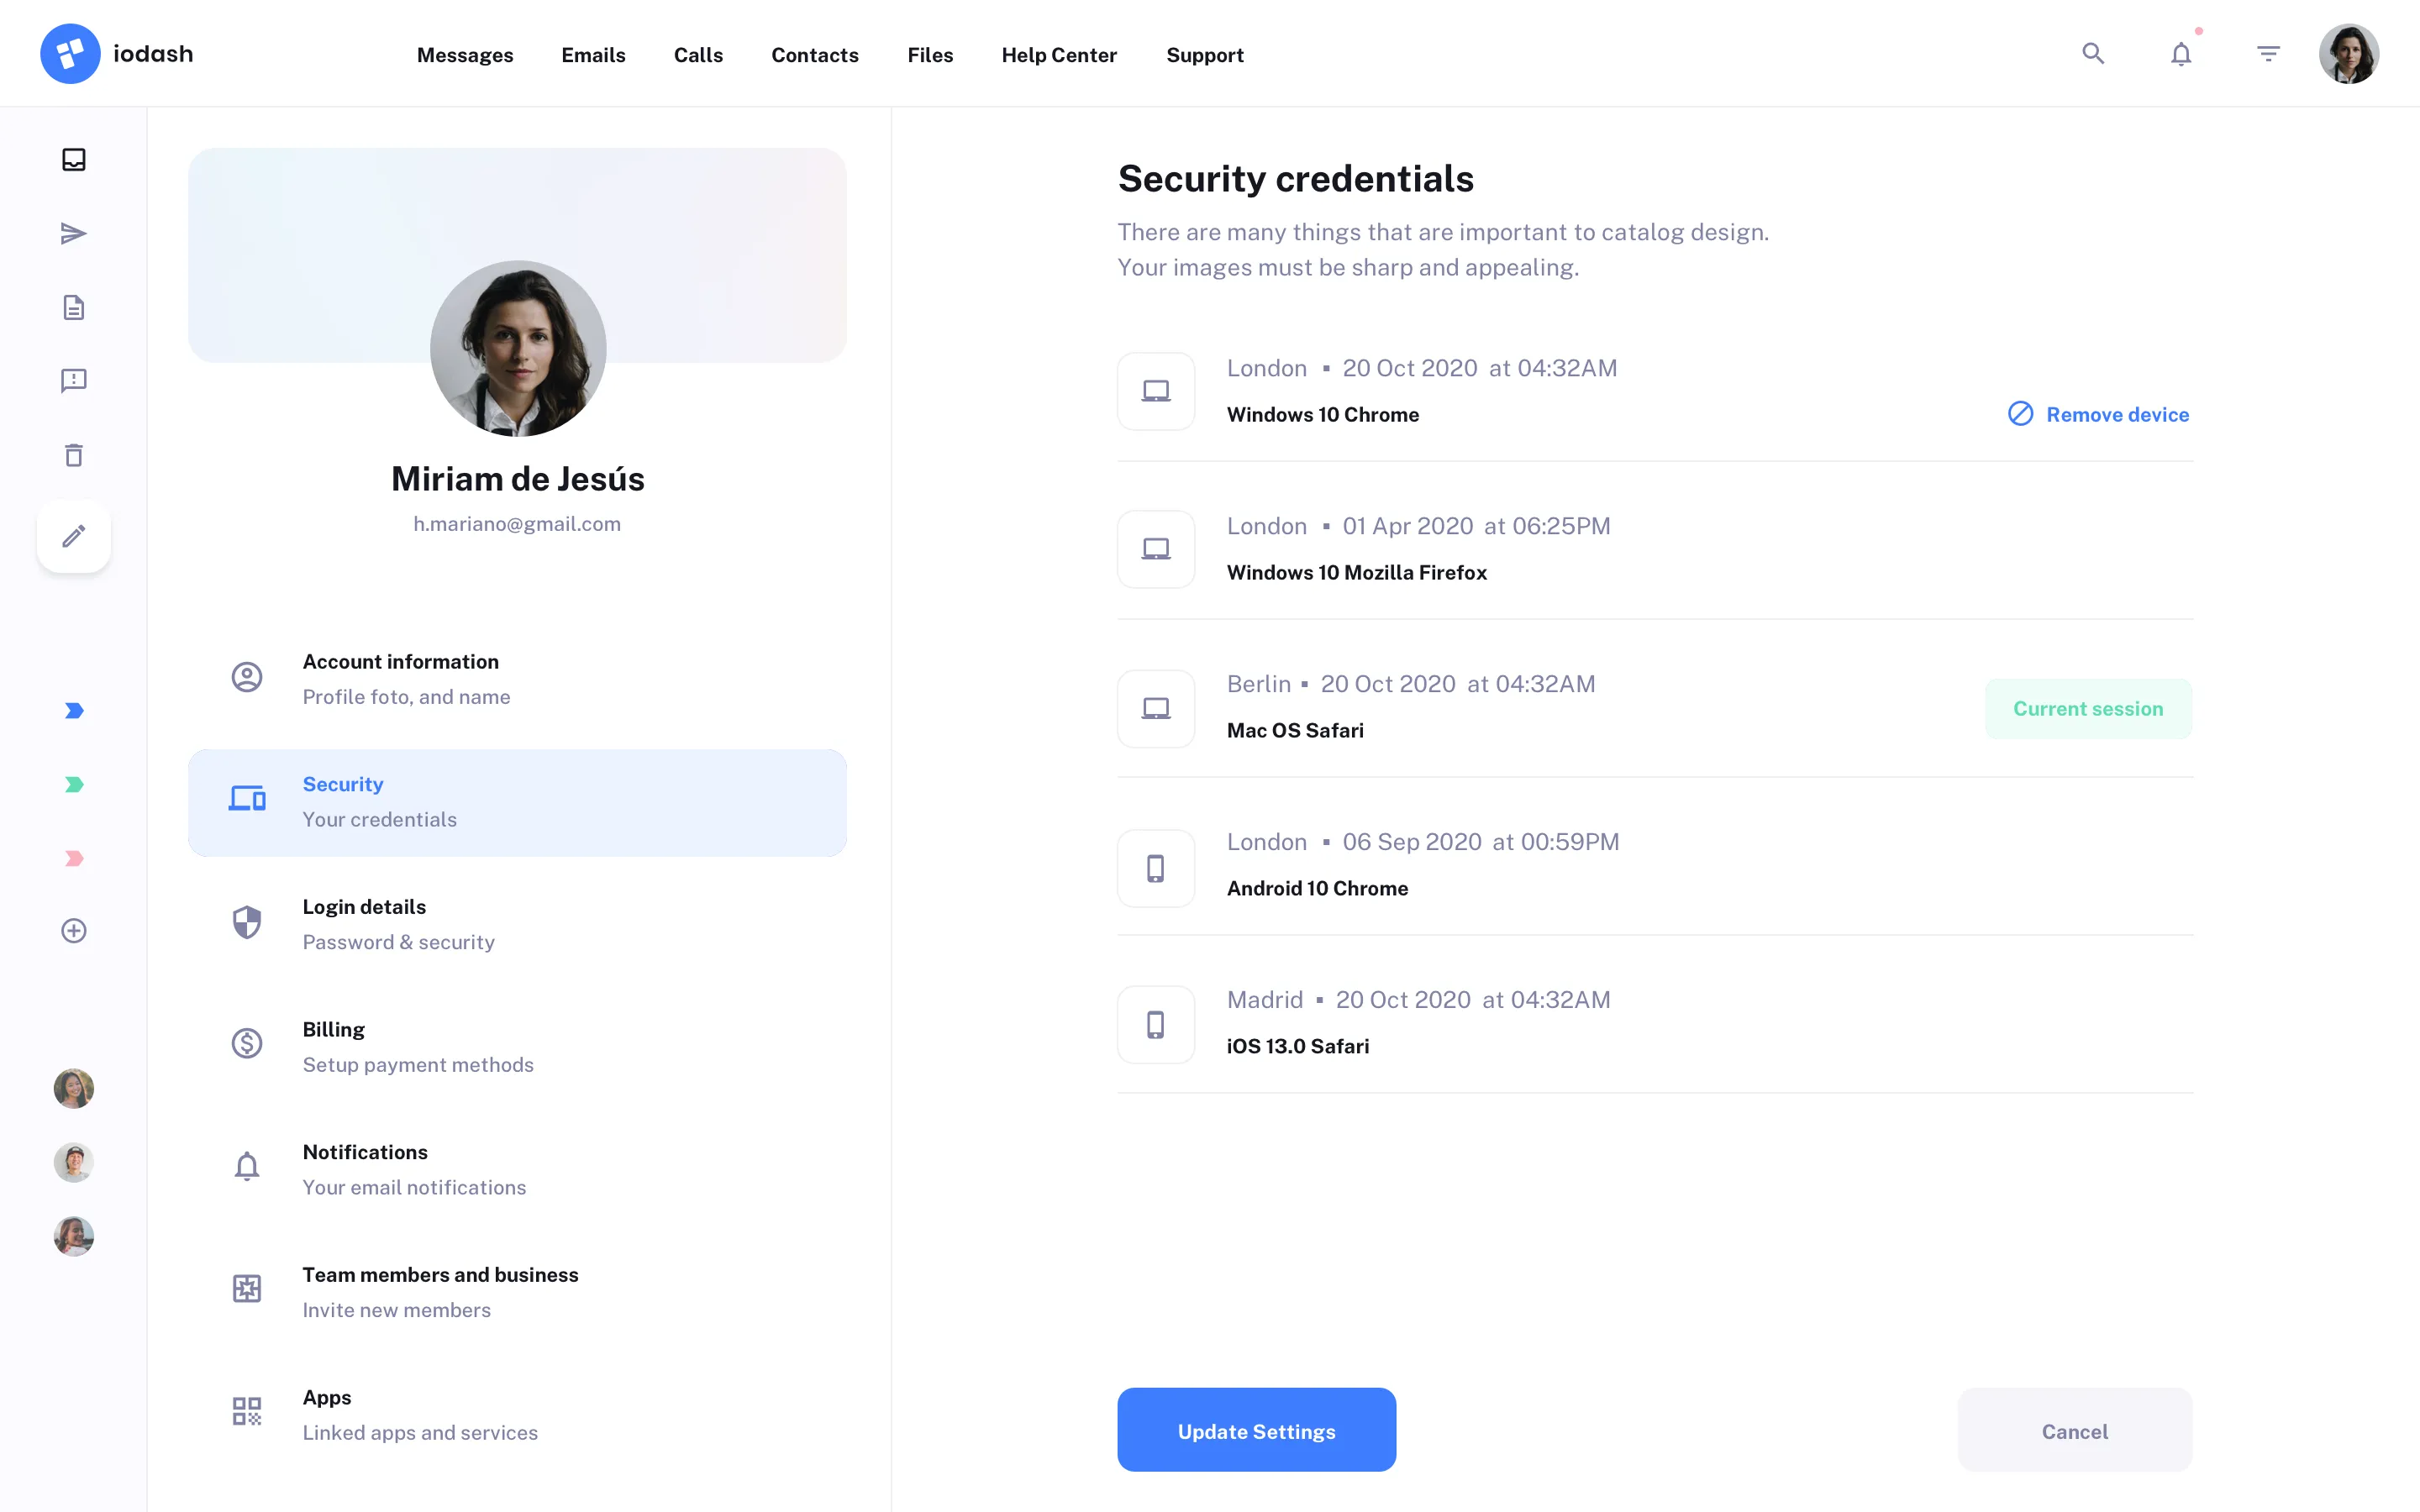The image size is (2420, 1512).
Task: Open the Contacts menu in the top navigation
Action: (814, 55)
